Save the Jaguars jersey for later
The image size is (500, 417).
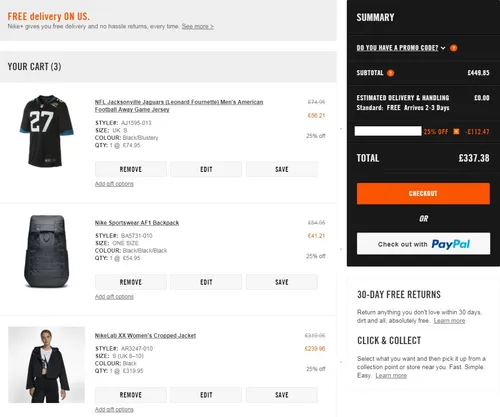pyautogui.click(x=282, y=169)
